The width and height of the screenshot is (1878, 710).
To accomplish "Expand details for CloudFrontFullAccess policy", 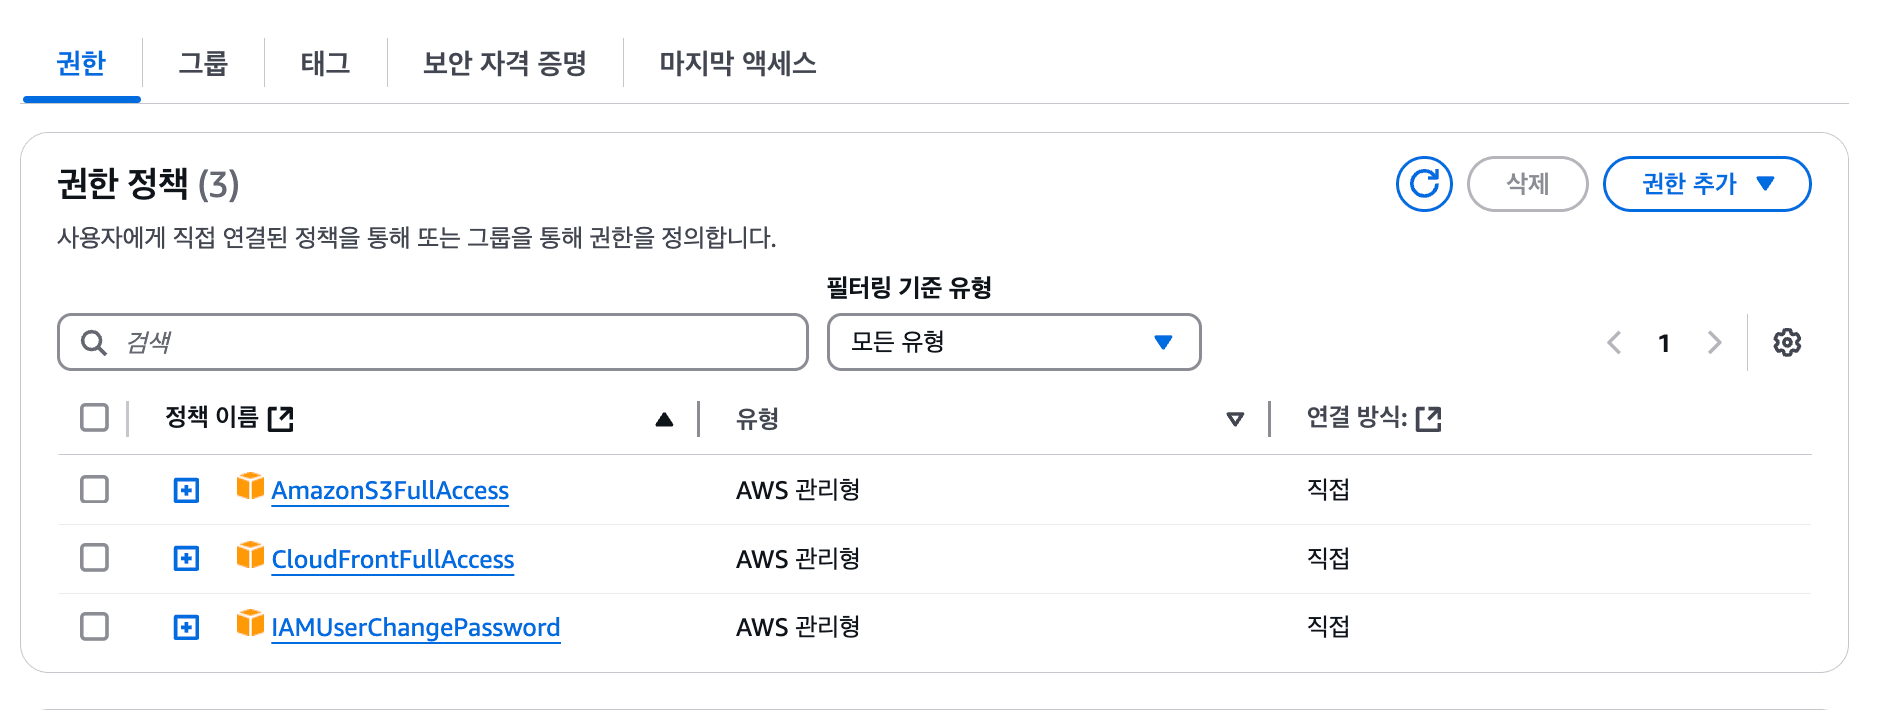I will click(x=186, y=558).
